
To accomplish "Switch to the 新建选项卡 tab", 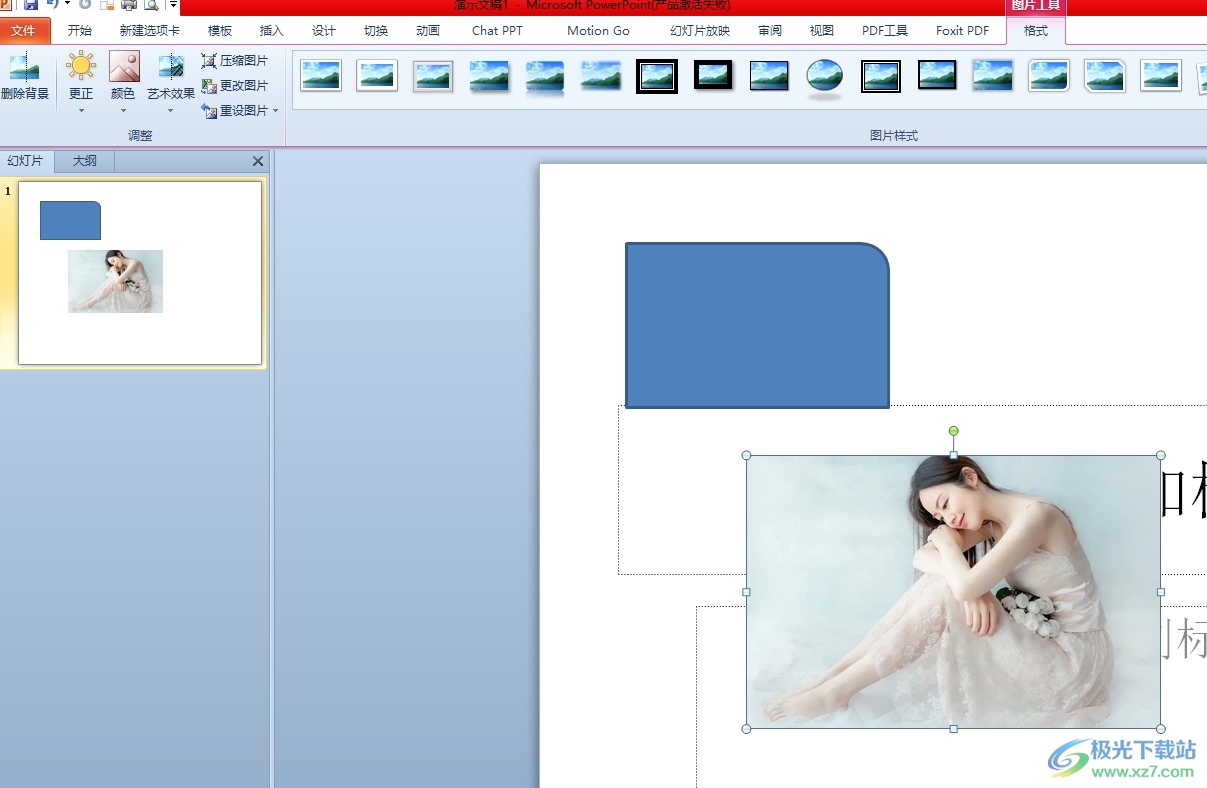I will pyautogui.click(x=150, y=31).
